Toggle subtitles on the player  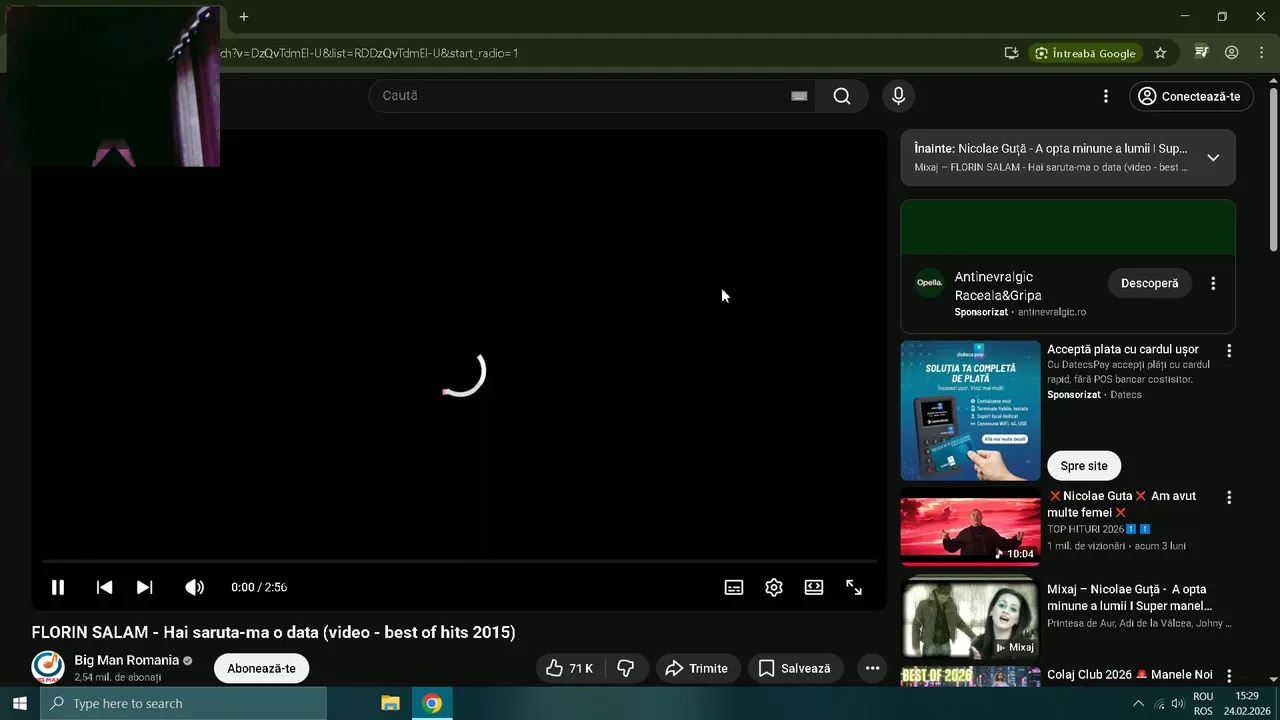point(734,587)
